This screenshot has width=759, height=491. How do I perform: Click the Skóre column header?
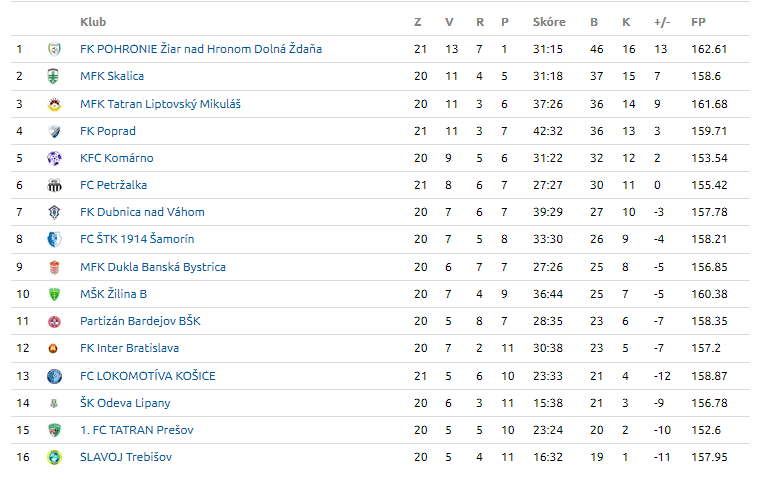coord(549,22)
